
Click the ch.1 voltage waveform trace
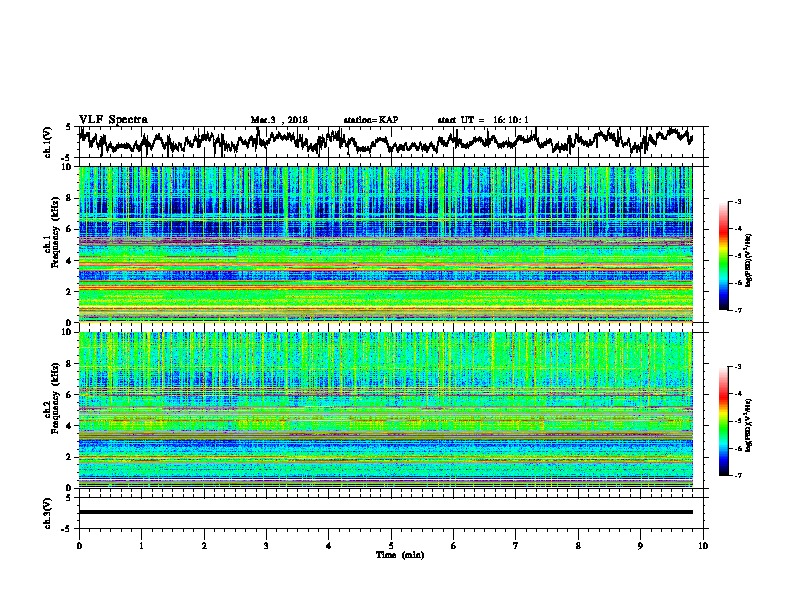[385, 141]
